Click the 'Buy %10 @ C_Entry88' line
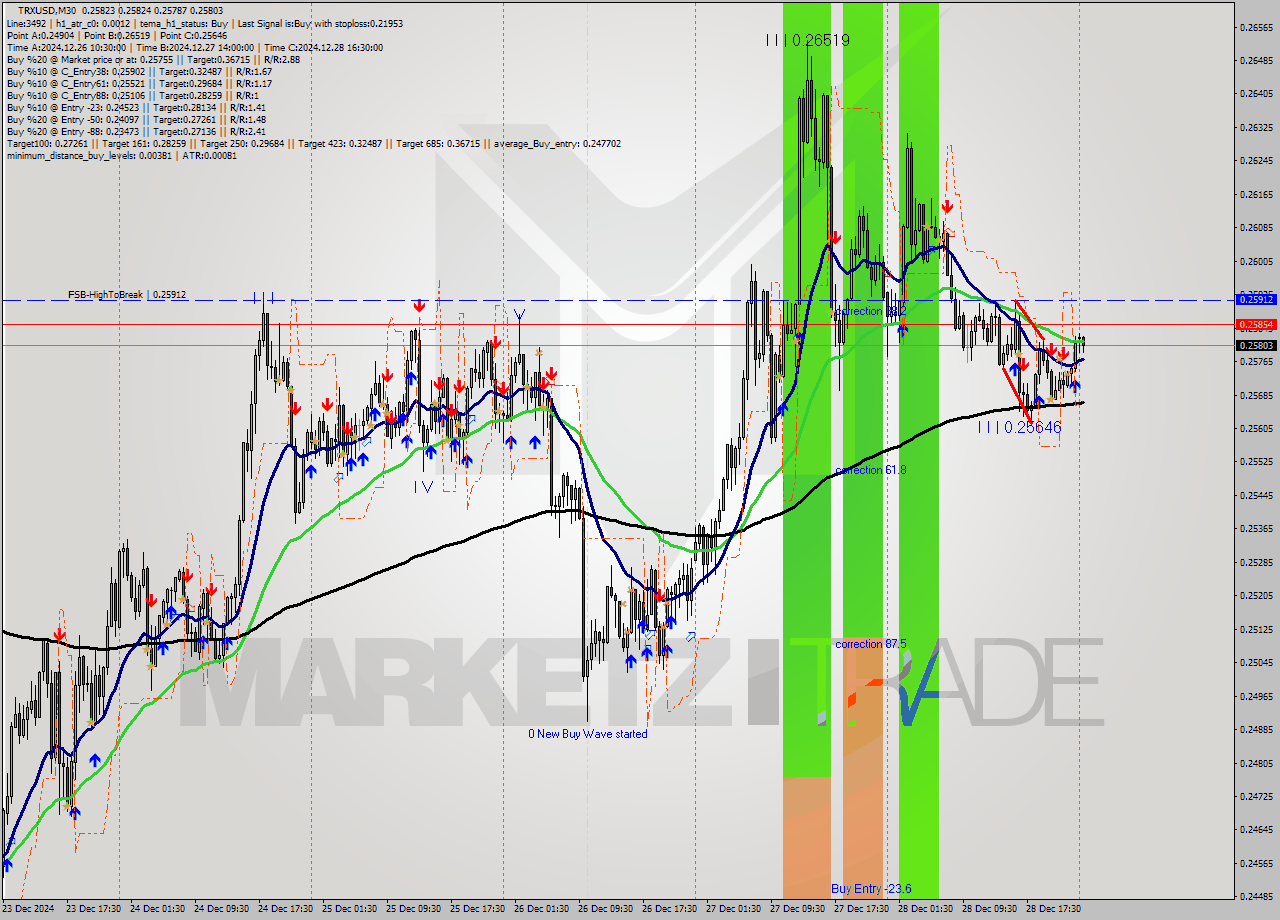 132,95
